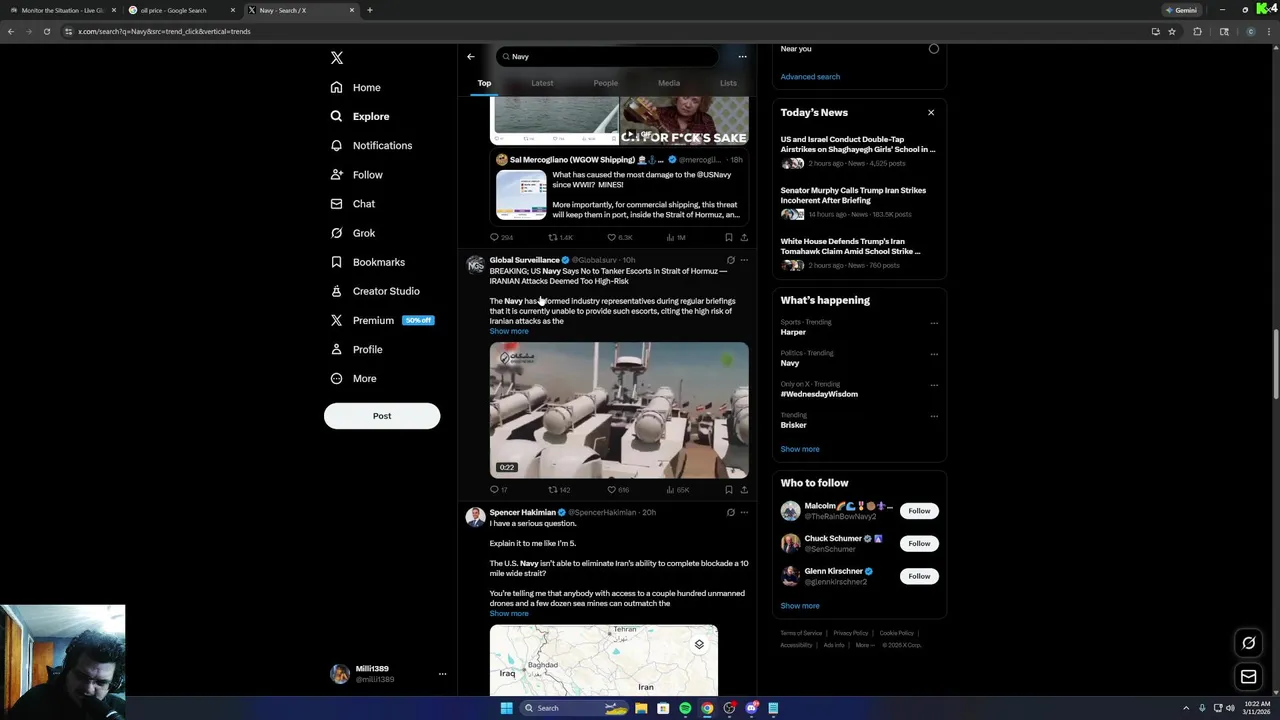
Task: Open Windows Start menu
Action: (506, 708)
